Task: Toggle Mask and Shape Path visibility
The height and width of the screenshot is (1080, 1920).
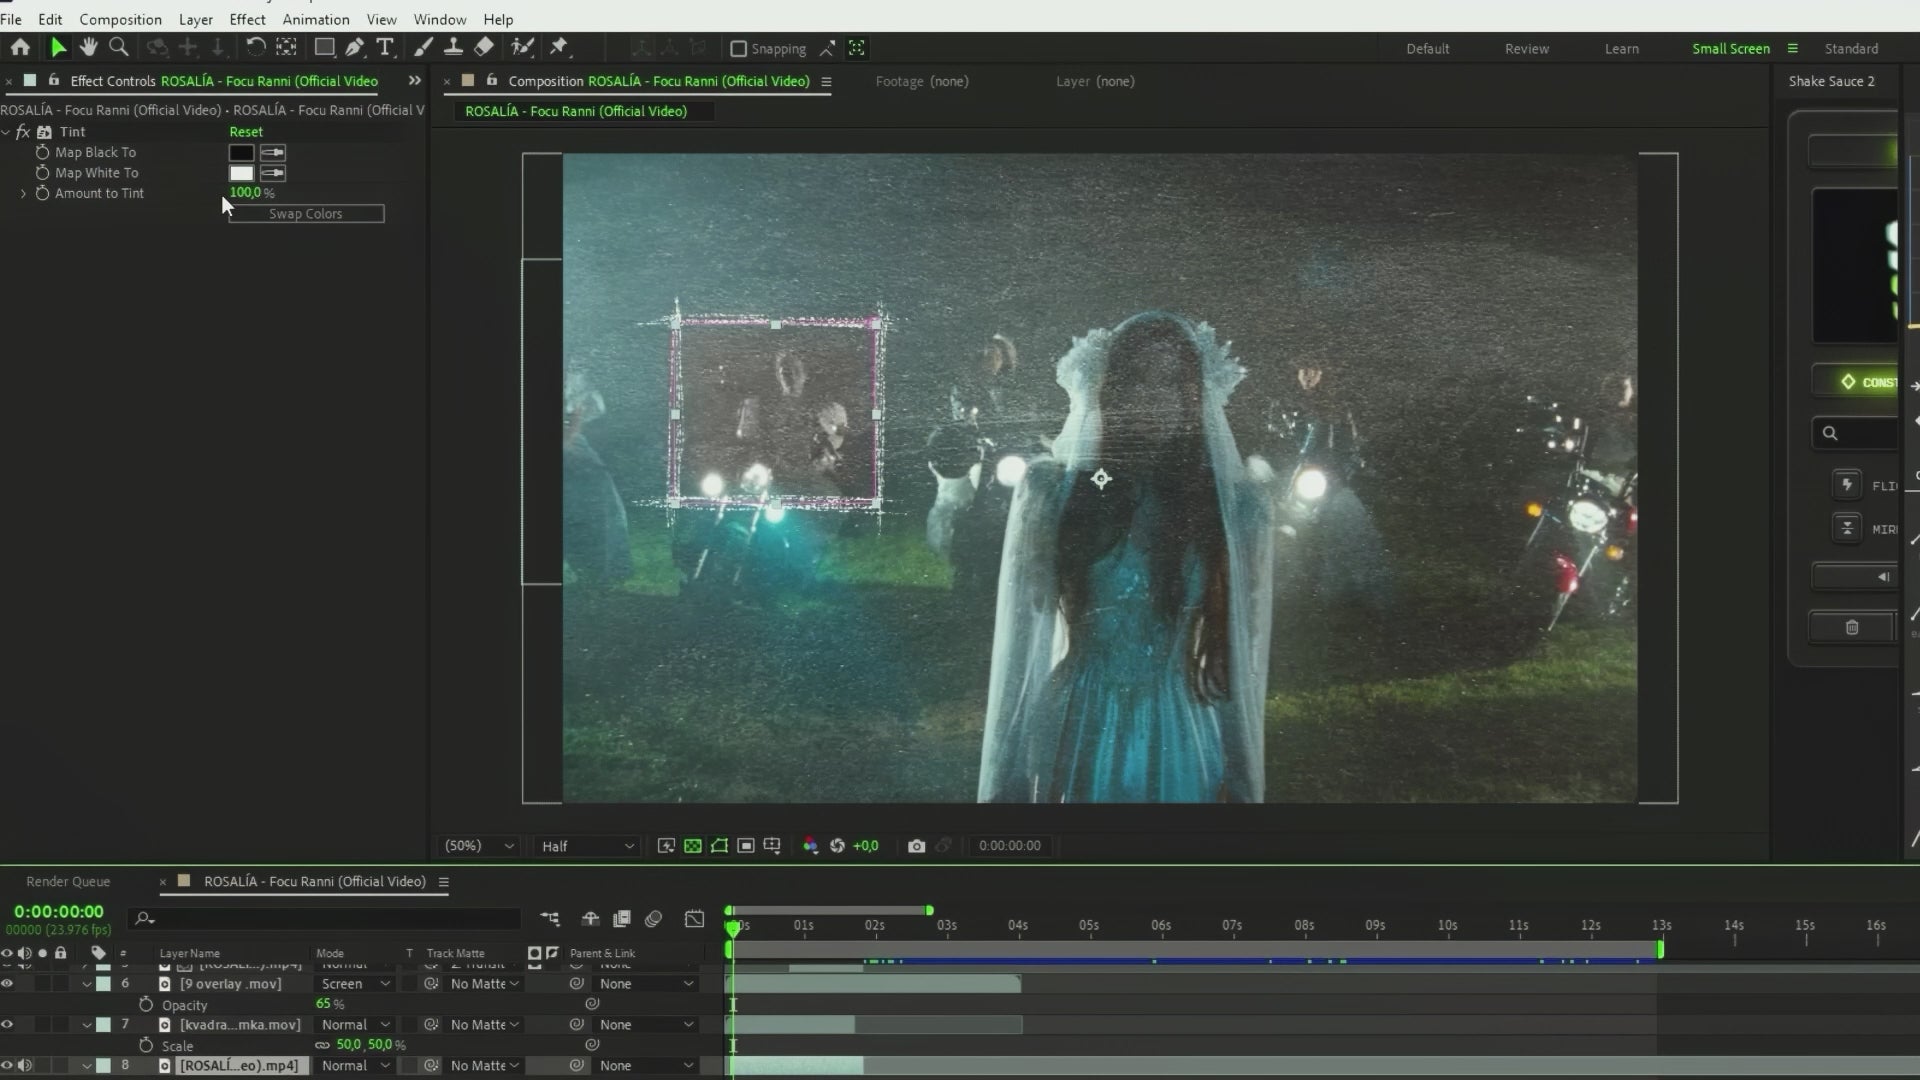Action: [719, 846]
